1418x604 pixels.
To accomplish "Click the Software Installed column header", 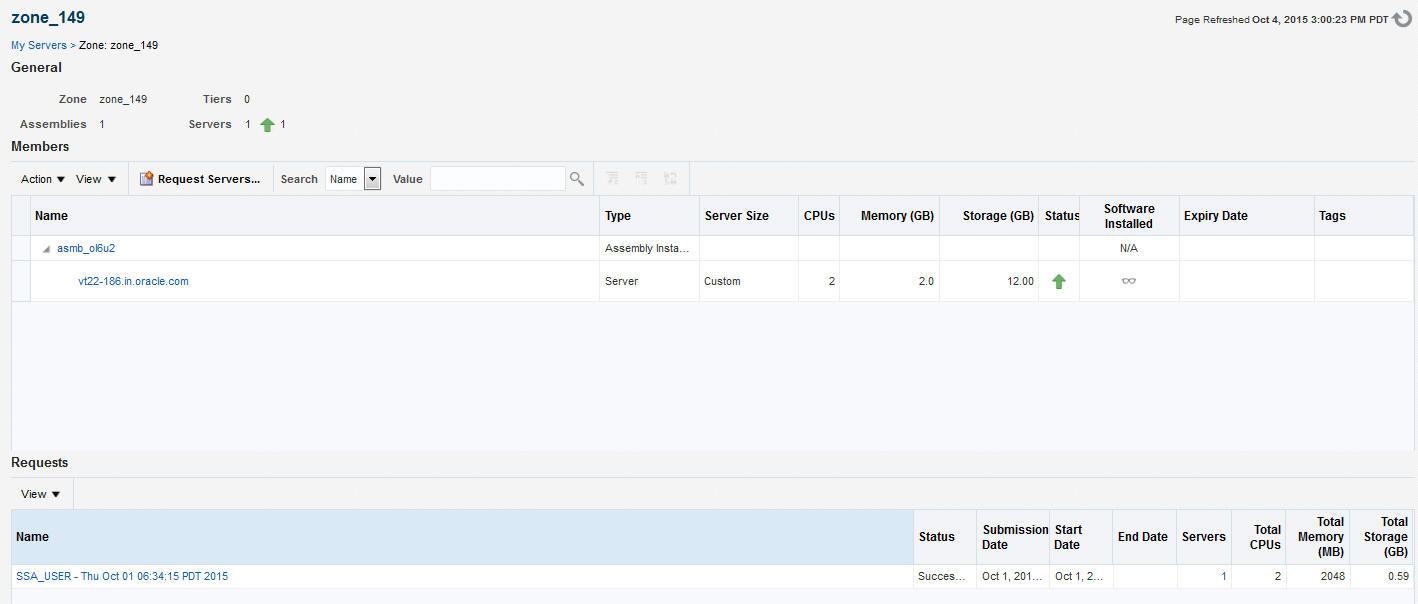I will click(1129, 216).
